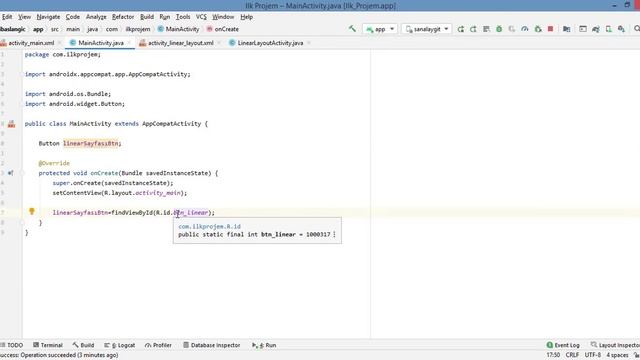Viewport: 640px width, 360px height.
Task: Click the app breadcrumb in navigation bar
Action: [x=38, y=29]
